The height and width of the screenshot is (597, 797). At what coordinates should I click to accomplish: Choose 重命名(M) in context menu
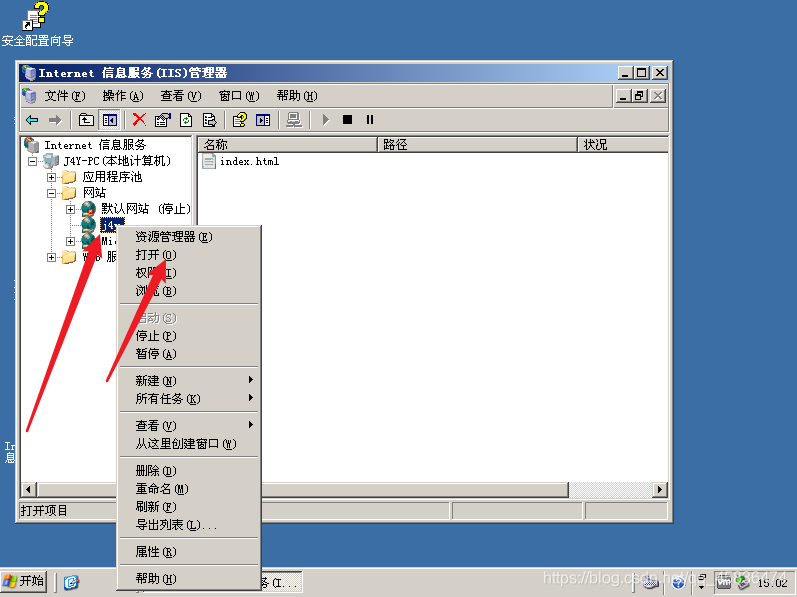pos(189,489)
